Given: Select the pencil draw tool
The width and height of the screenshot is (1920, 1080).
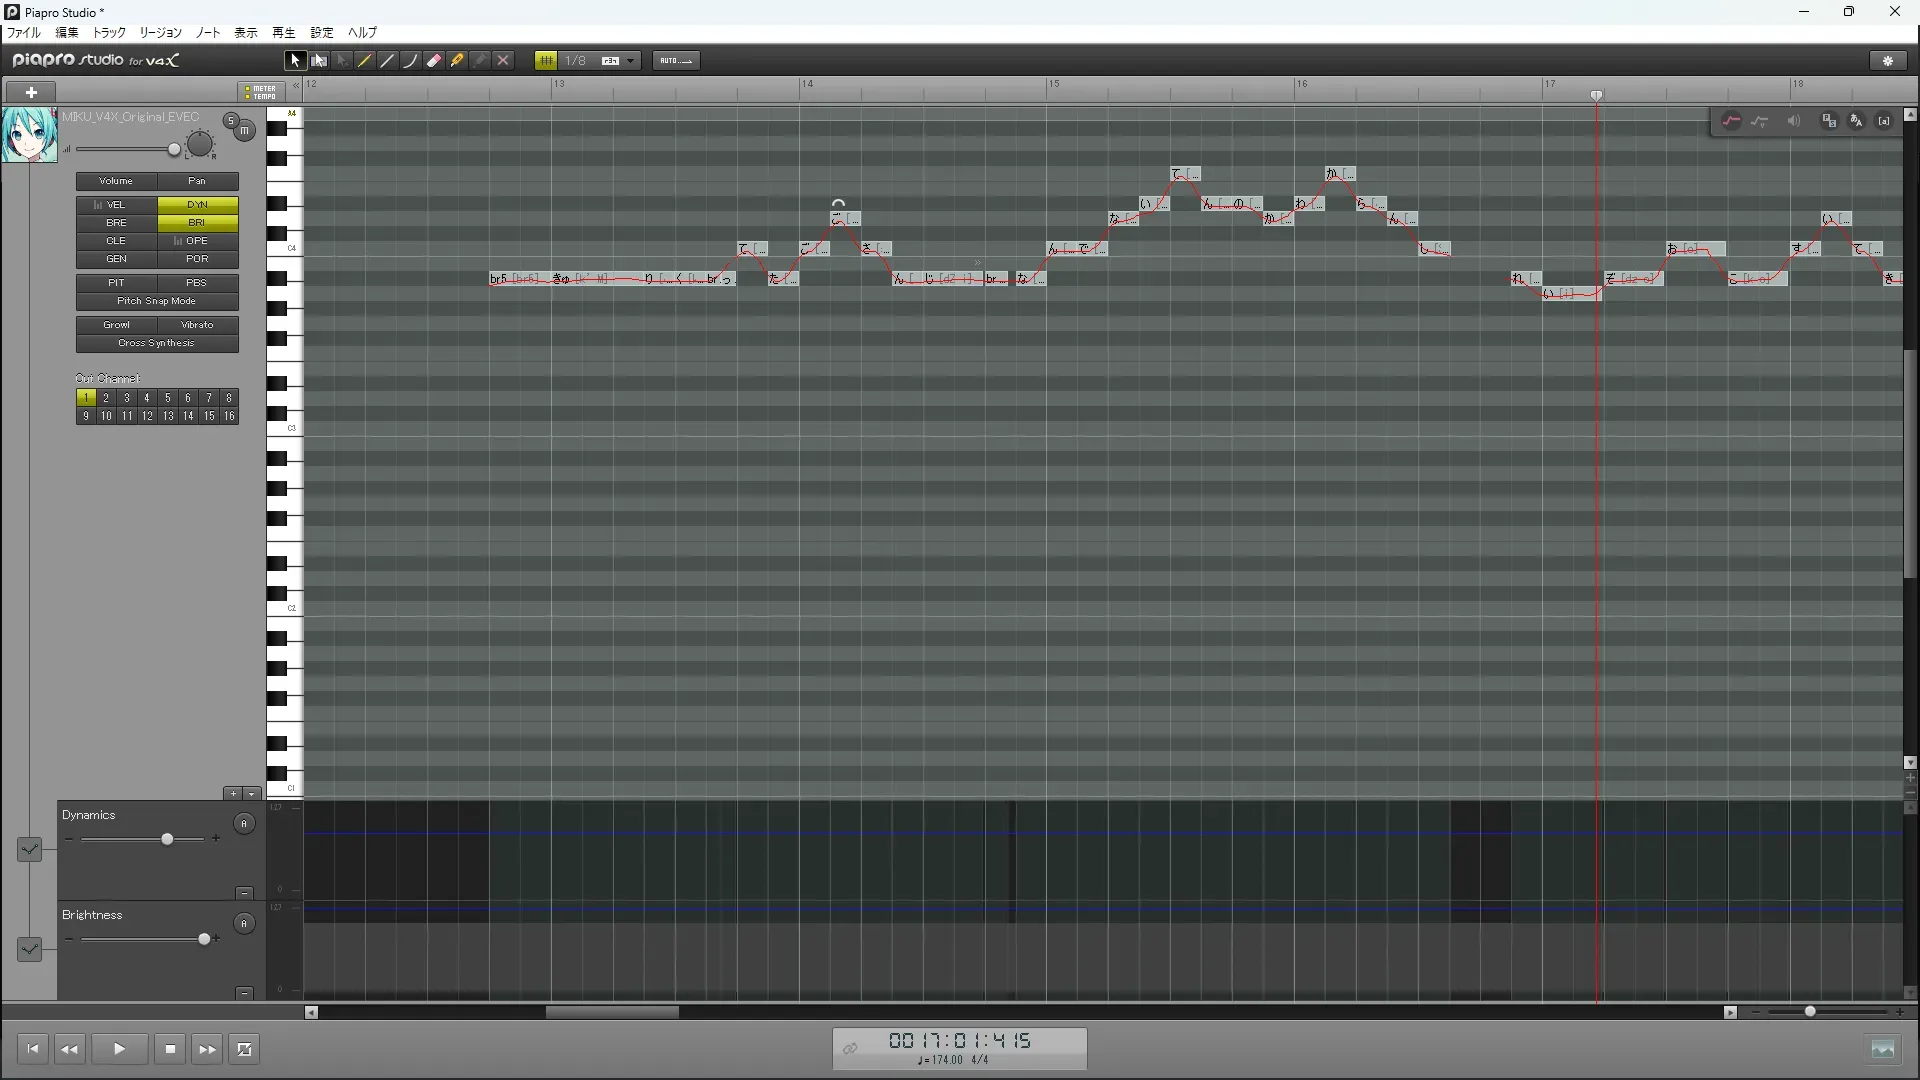Looking at the screenshot, I should [x=365, y=61].
